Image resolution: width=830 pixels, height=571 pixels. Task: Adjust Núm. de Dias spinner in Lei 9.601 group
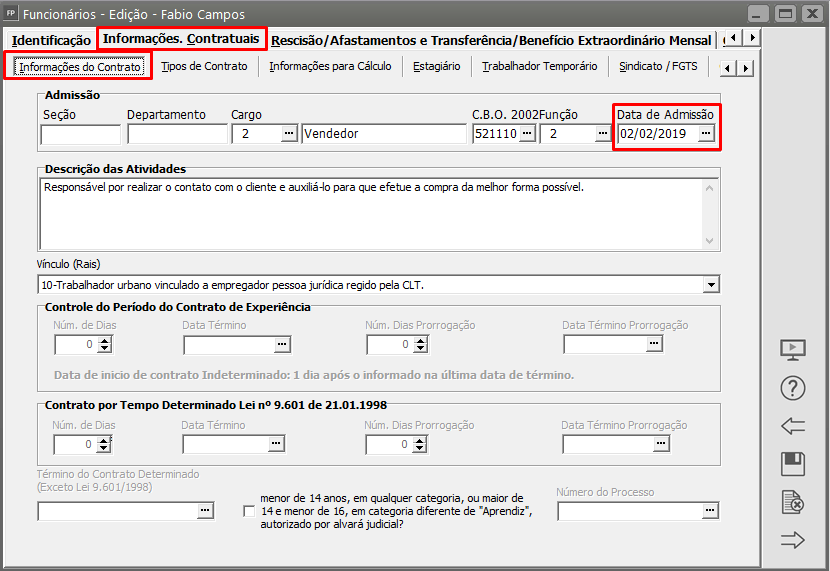click(104, 444)
